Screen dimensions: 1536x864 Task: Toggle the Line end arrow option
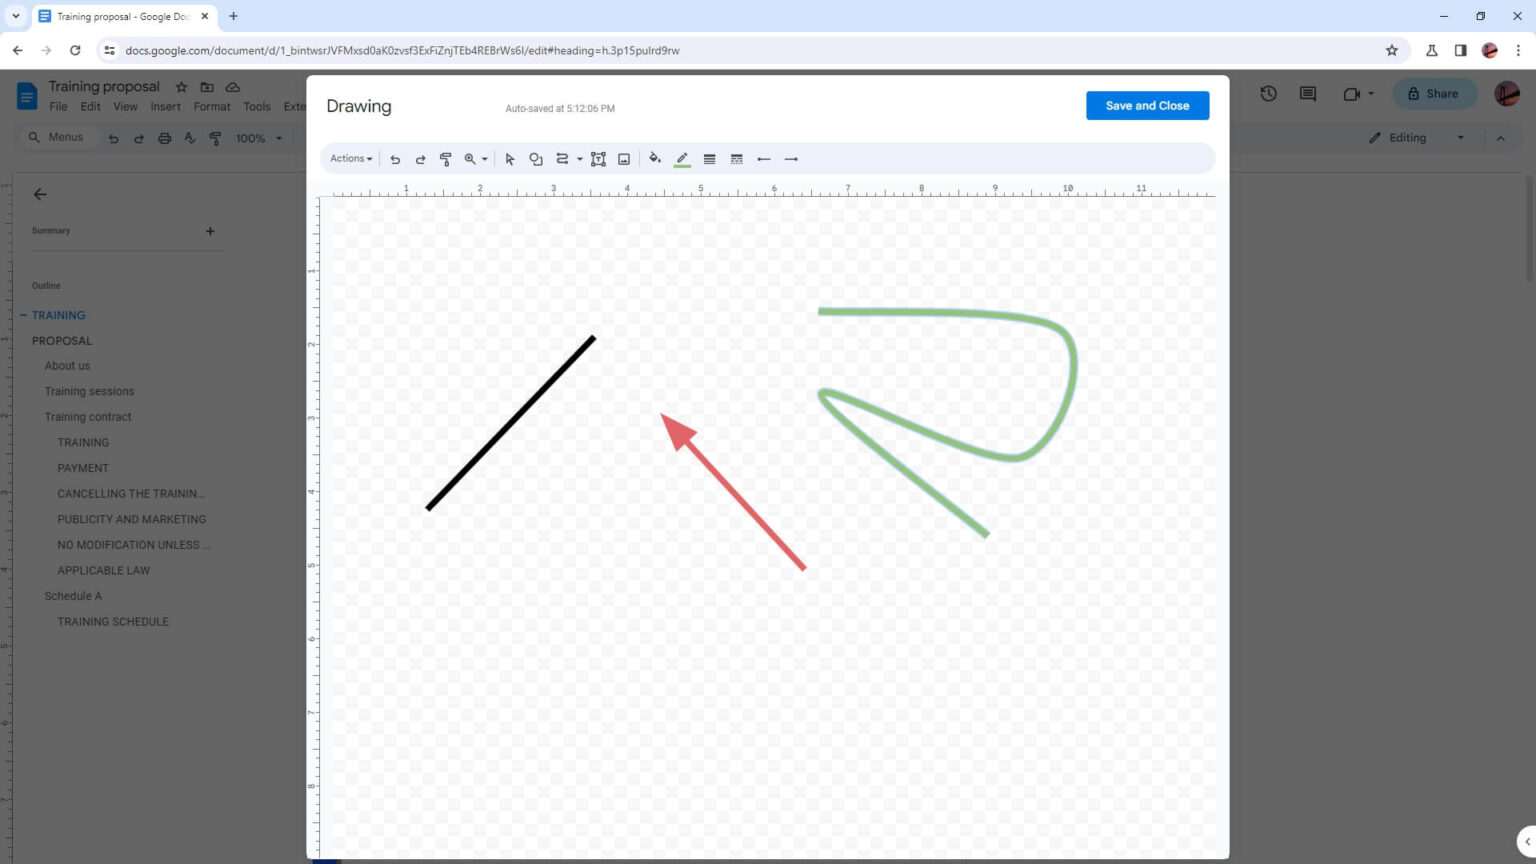click(x=791, y=158)
